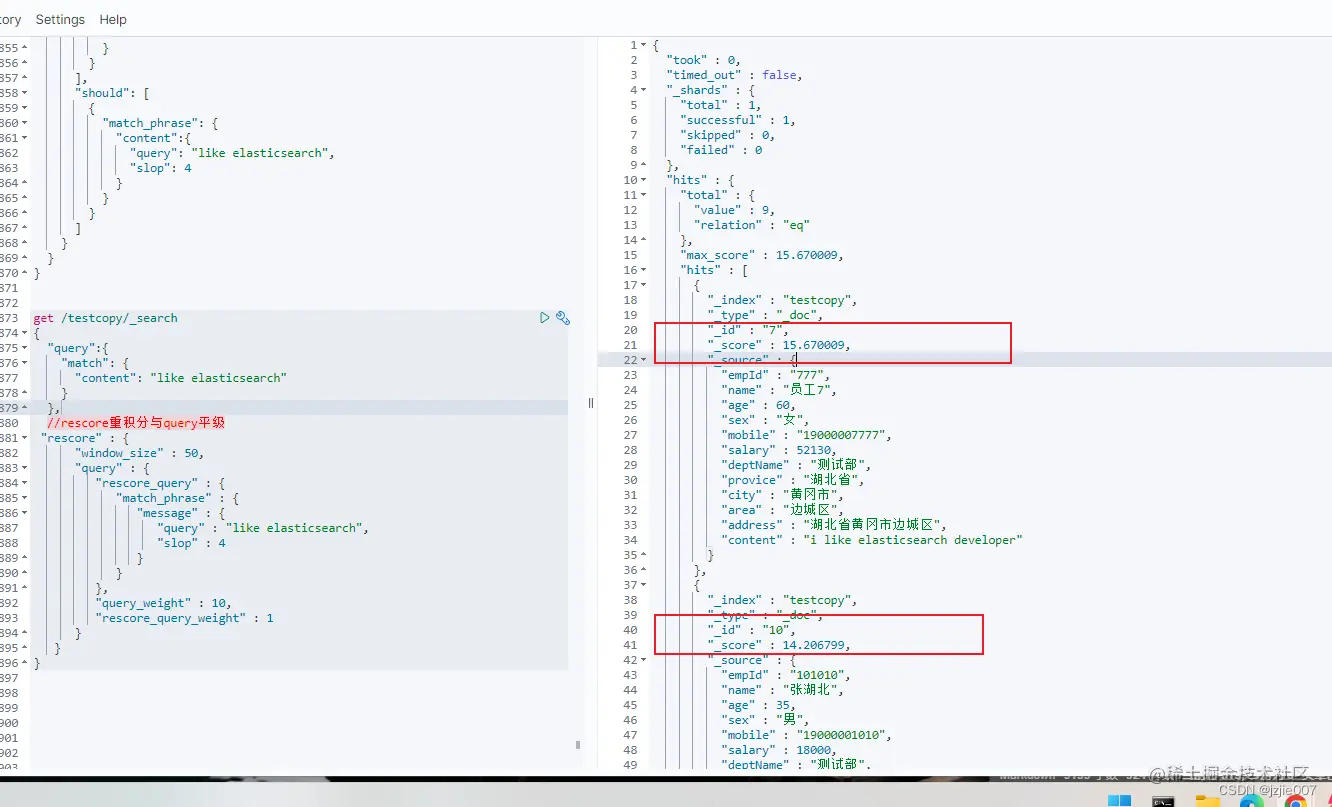Image resolution: width=1332 pixels, height=807 pixels.
Task: Click "relation" : "eq" in response
Action: point(752,225)
